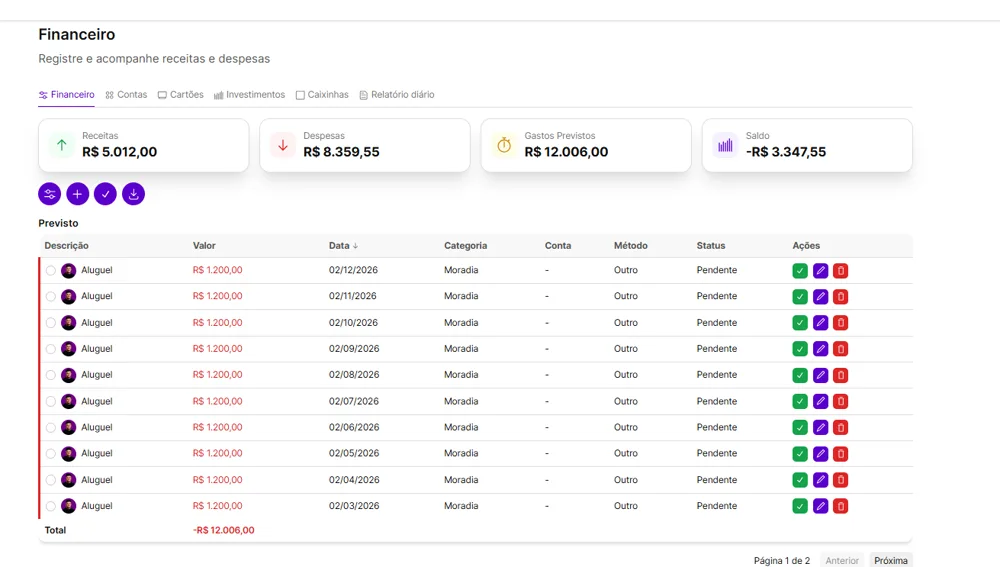Click the Saldo summary card

click(807, 145)
